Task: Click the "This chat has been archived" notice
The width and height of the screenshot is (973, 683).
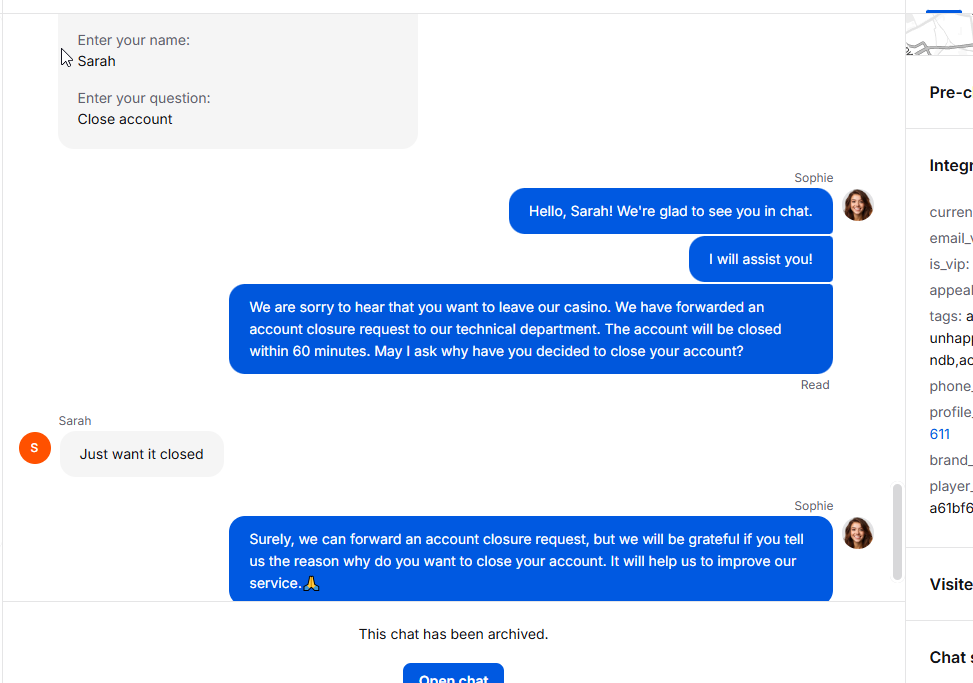Action: (x=453, y=634)
